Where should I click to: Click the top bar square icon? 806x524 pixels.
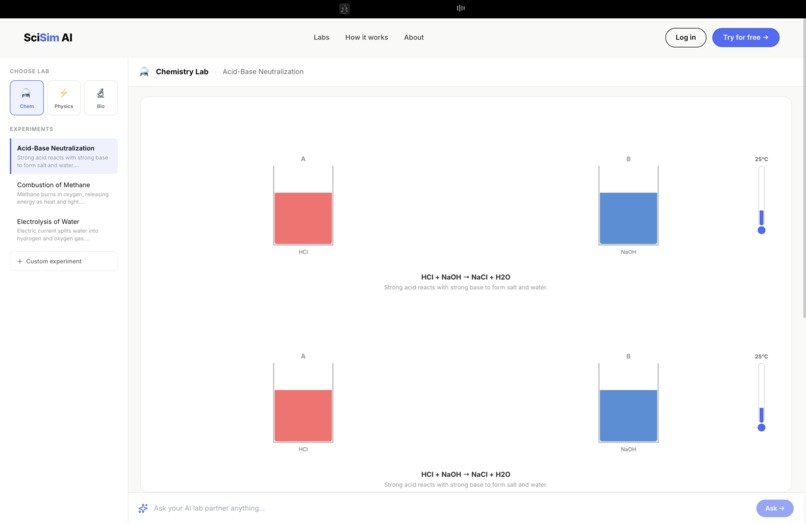pos(344,8)
